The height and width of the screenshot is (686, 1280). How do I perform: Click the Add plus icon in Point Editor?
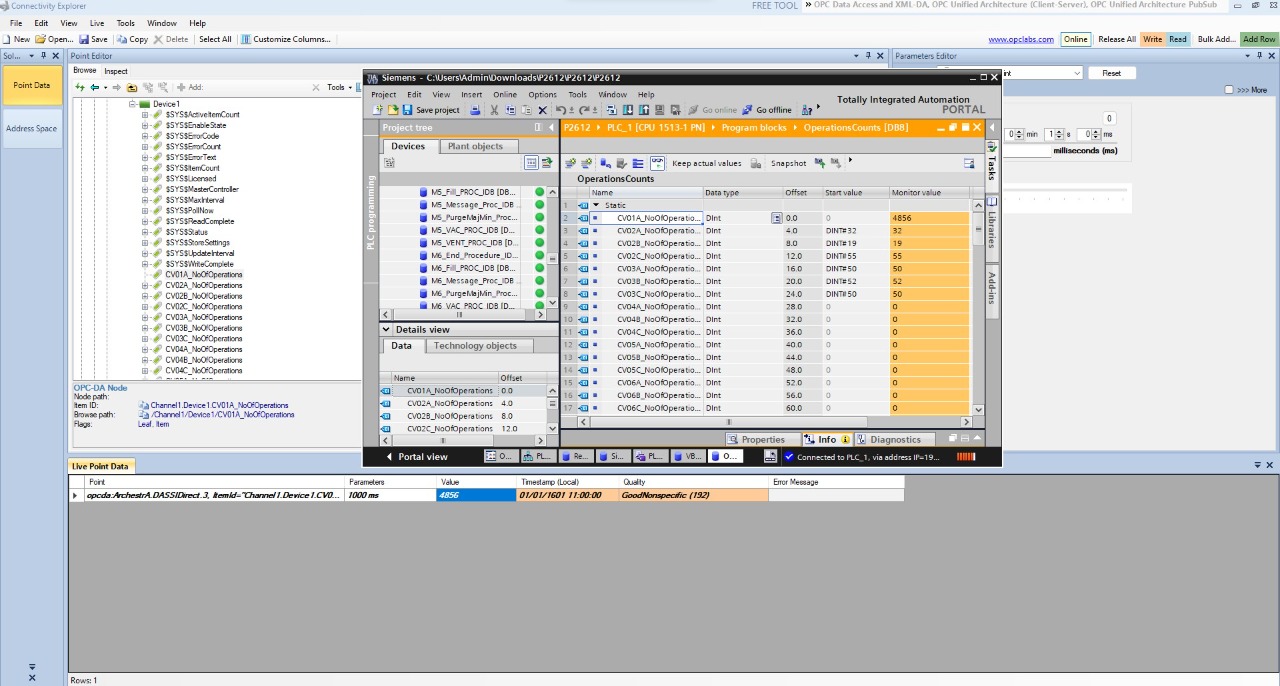(x=182, y=87)
